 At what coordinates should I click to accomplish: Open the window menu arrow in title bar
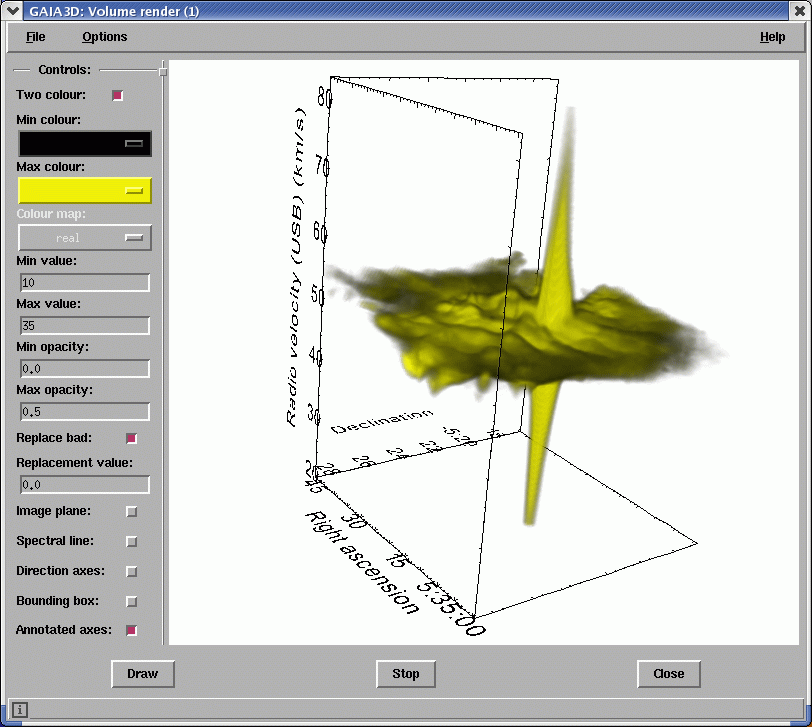pos(11,10)
